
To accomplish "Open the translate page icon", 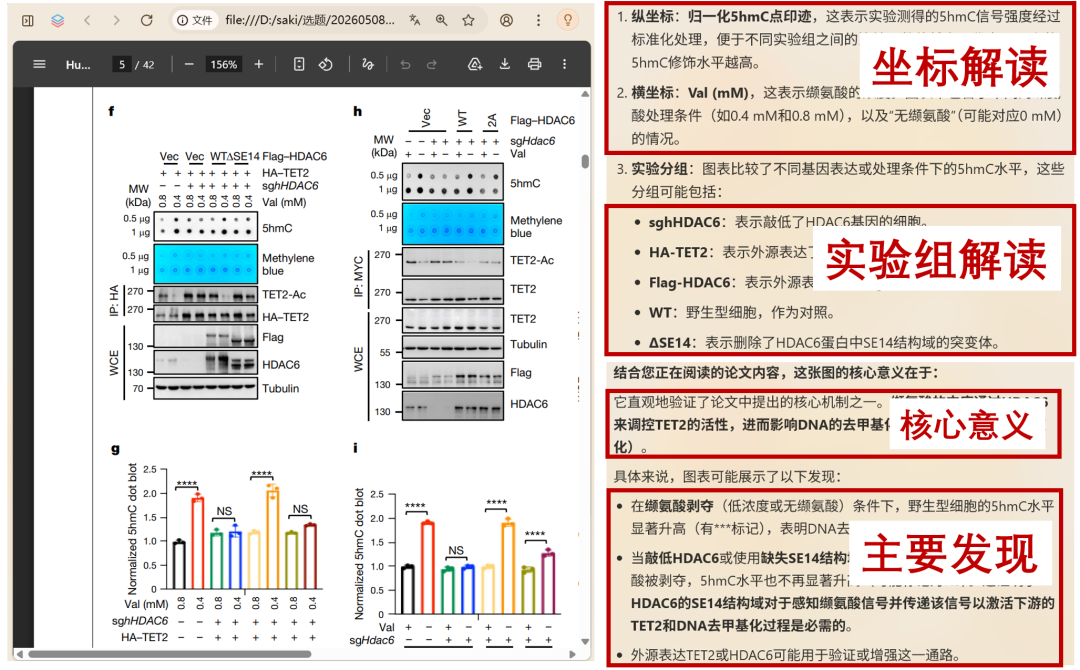I will 415,21.
